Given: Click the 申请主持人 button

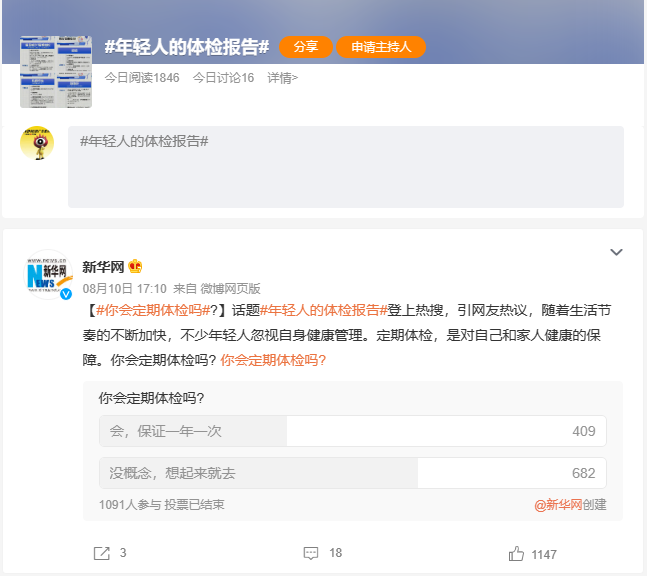Looking at the screenshot, I should [x=381, y=47].
